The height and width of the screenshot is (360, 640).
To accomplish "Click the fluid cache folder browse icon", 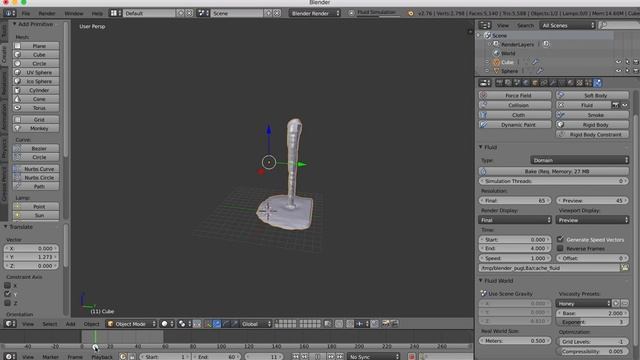I will pos(624,268).
